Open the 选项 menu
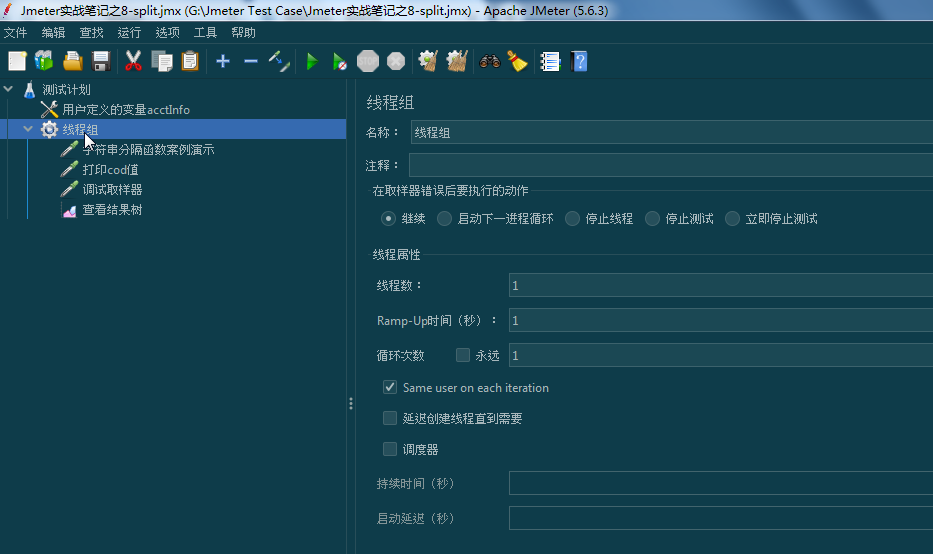 tap(167, 33)
